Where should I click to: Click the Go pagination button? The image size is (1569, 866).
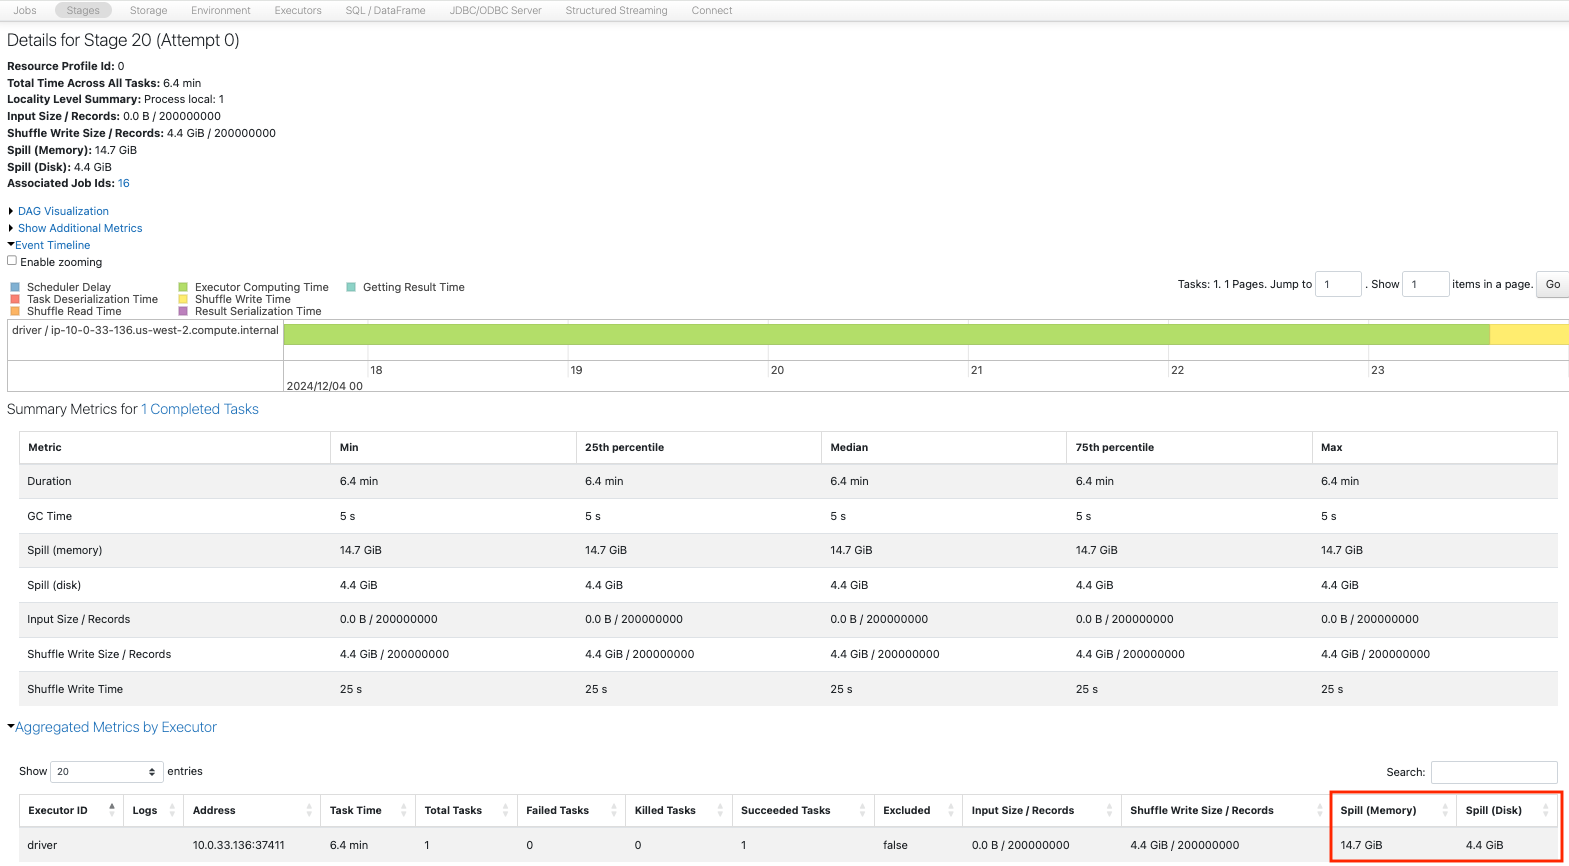[x=1552, y=284]
